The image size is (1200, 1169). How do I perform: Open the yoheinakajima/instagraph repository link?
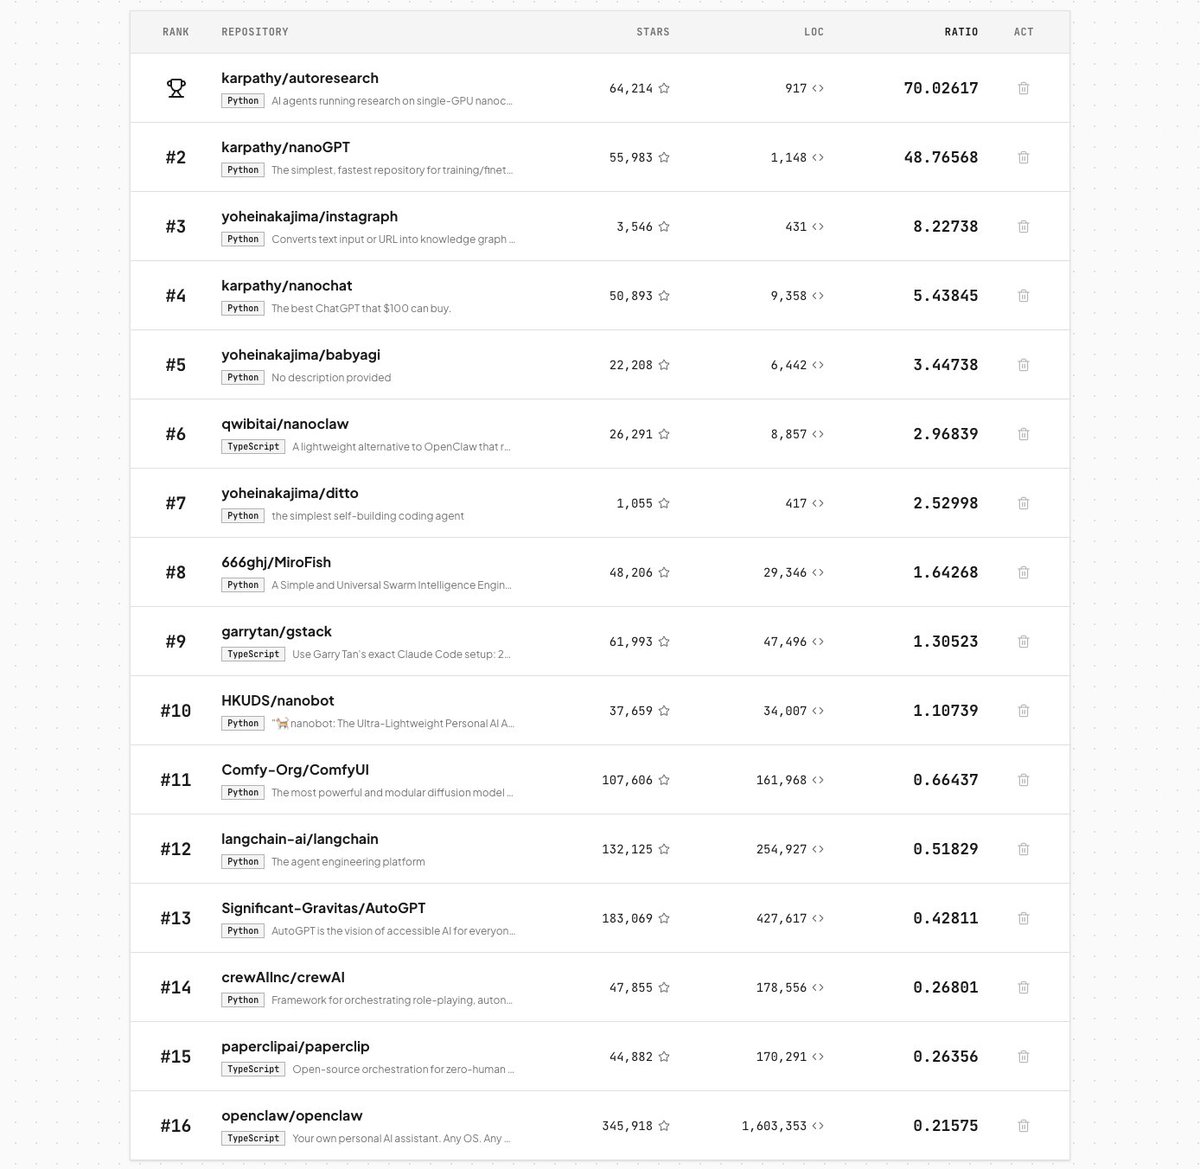click(x=309, y=216)
